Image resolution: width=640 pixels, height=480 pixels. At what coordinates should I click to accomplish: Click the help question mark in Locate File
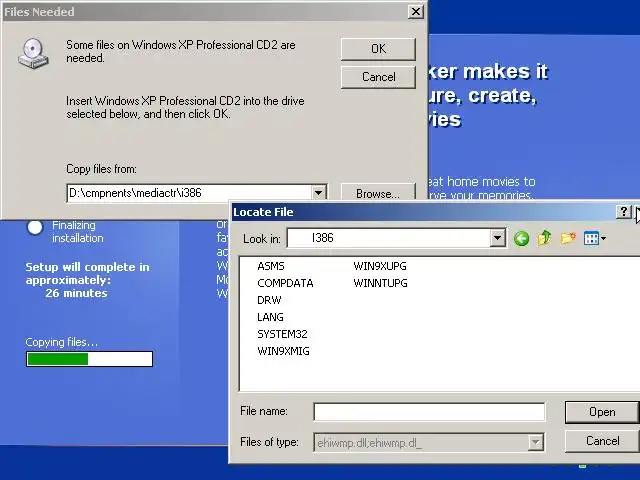coord(624,212)
